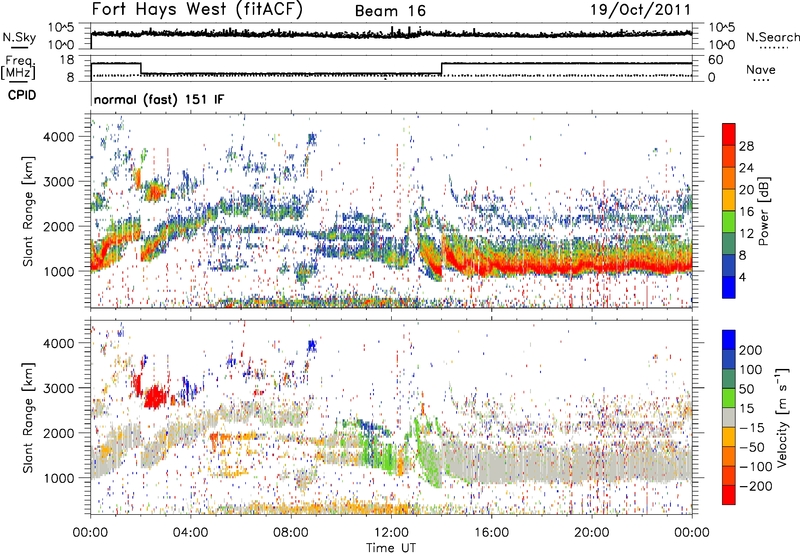The width and height of the screenshot is (800, 554).
Task: Click the '28' tick on power colorbar
Action: [746, 146]
